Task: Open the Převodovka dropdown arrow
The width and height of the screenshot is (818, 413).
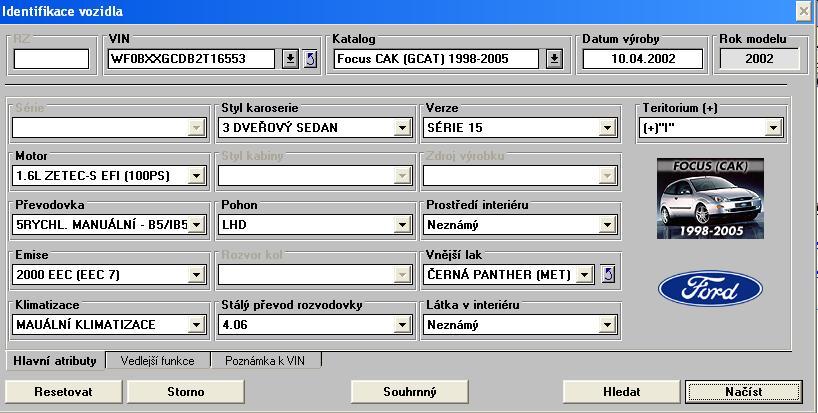Action: (x=196, y=225)
